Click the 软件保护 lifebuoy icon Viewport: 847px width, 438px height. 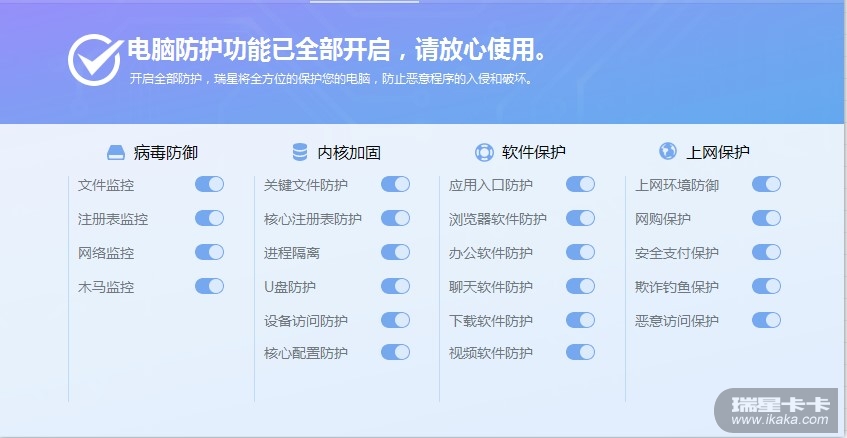pyautogui.click(x=484, y=153)
